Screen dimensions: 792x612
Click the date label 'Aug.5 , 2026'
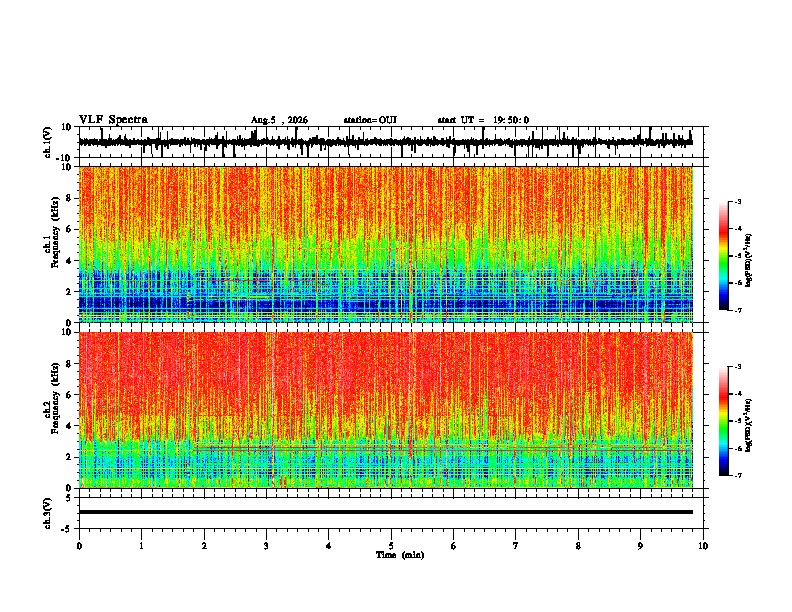pos(279,120)
